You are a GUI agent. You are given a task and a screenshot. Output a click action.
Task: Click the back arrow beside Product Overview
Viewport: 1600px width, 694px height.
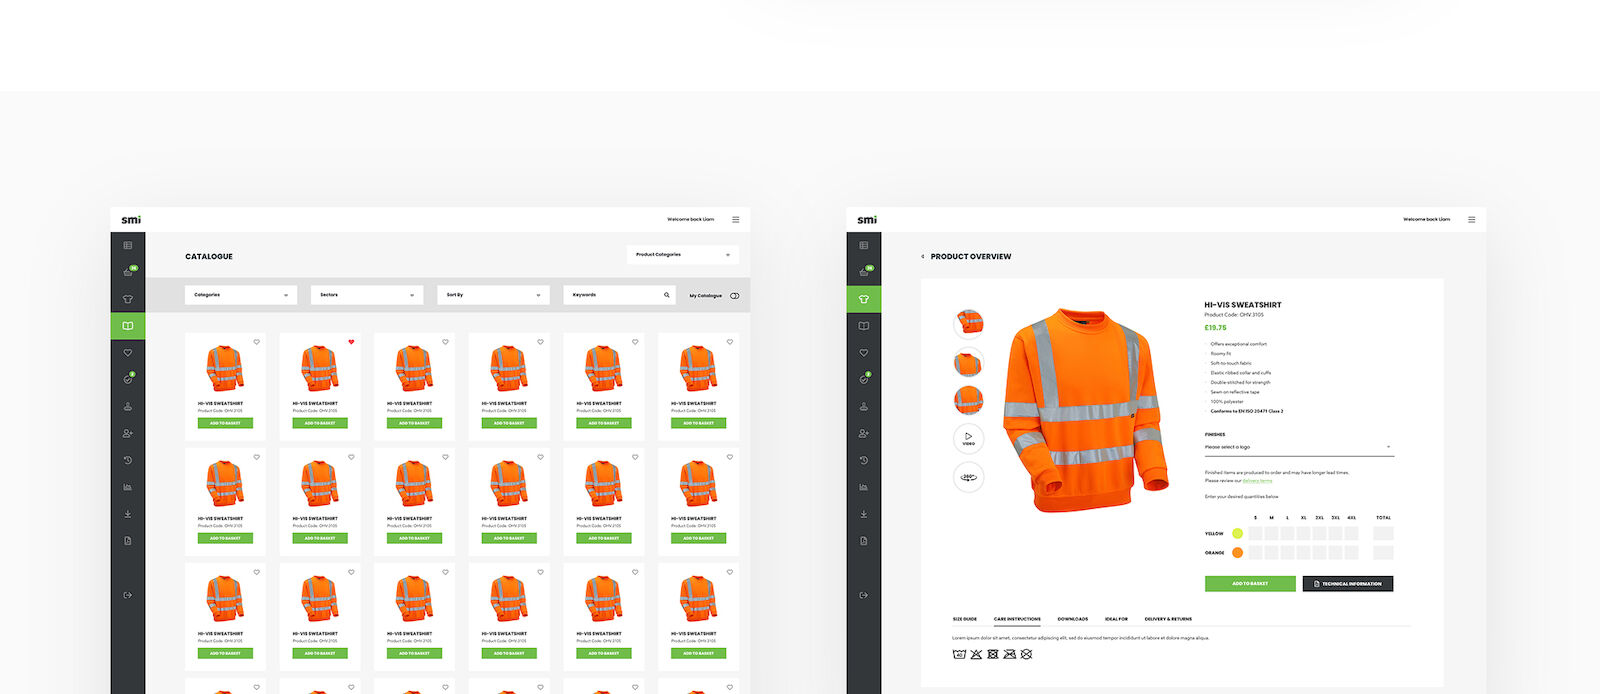(922, 257)
